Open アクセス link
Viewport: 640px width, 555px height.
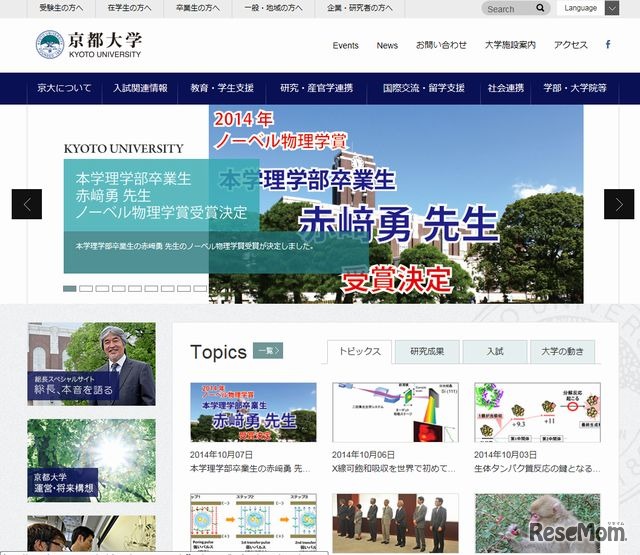tap(571, 45)
